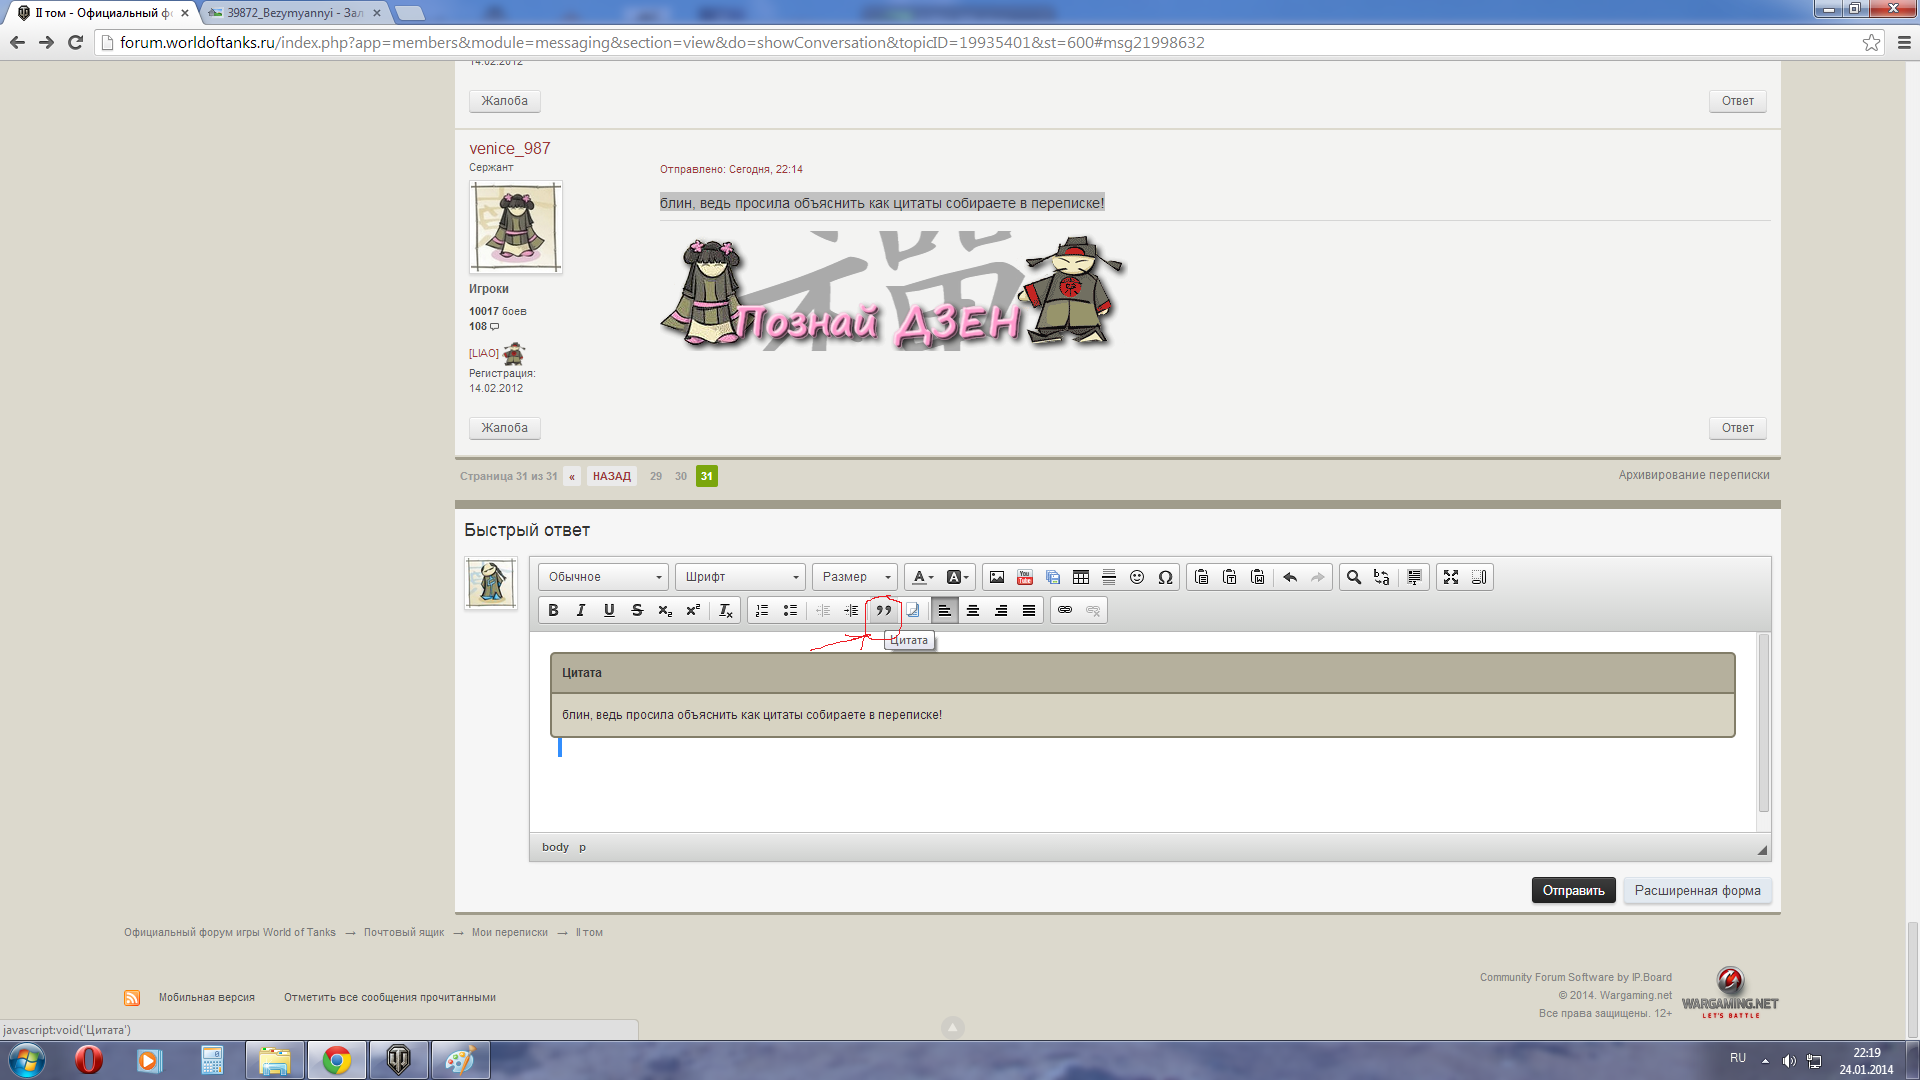Open venice_987 profile username link
This screenshot has width=1920, height=1080.
[510, 148]
